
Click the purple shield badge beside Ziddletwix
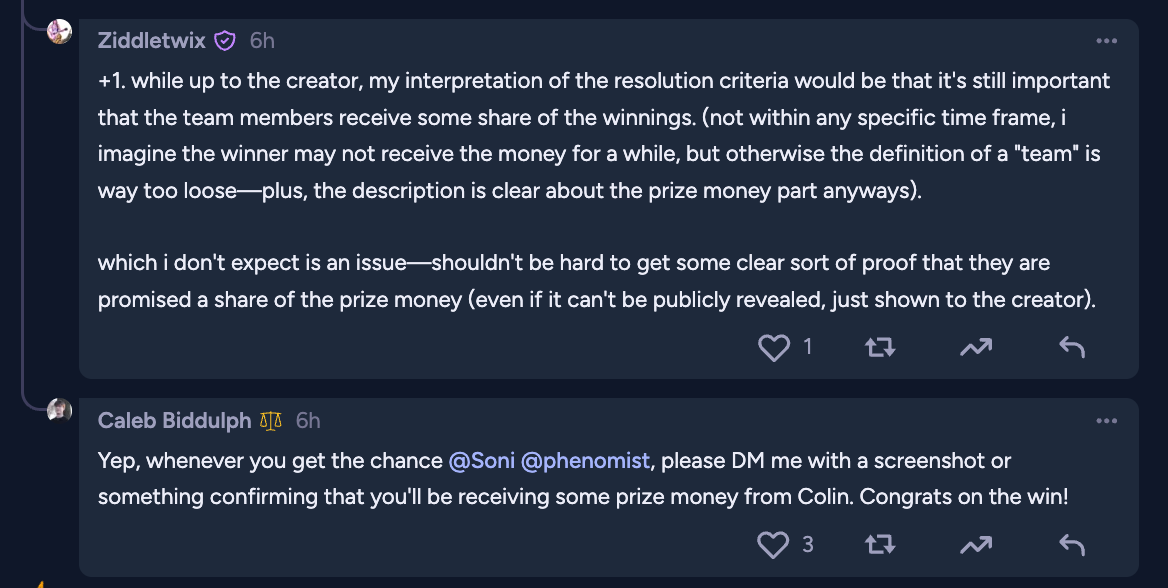226,41
